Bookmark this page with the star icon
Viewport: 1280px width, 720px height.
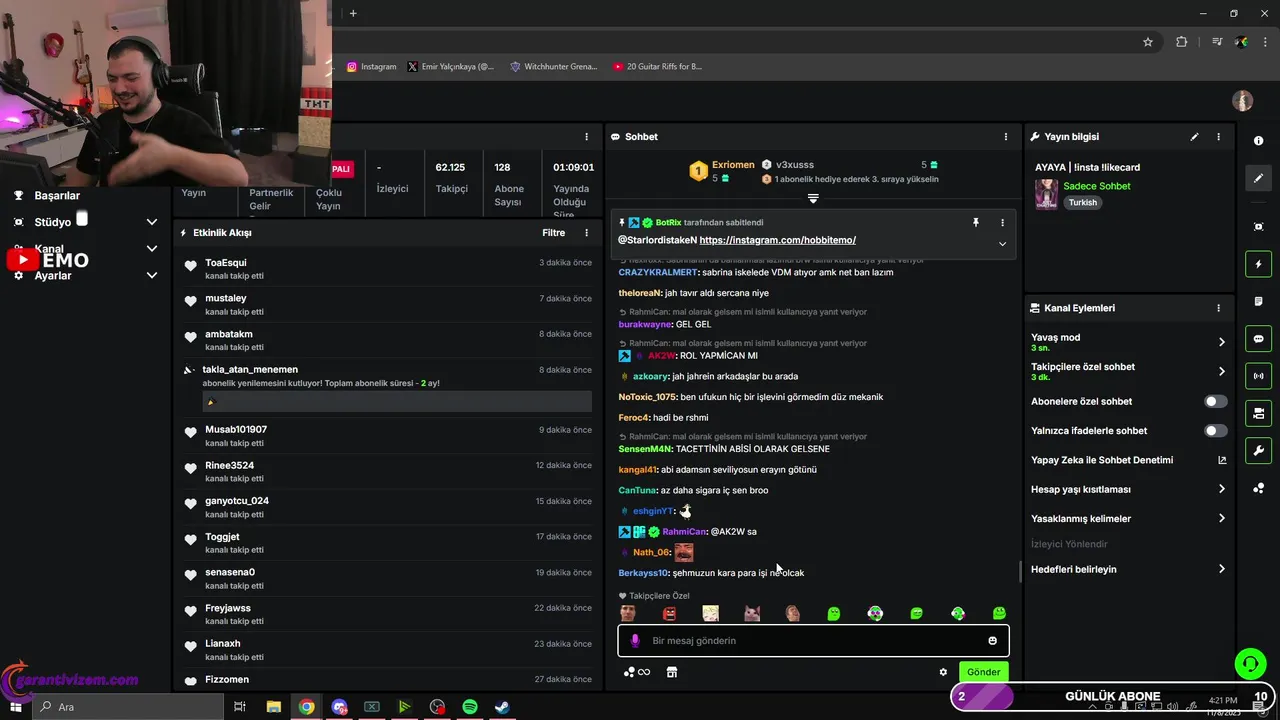(x=1148, y=42)
